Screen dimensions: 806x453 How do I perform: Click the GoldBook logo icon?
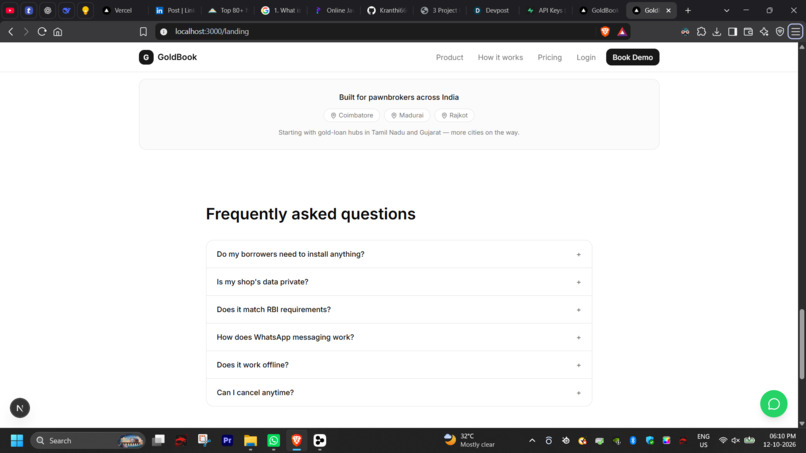click(x=146, y=57)
